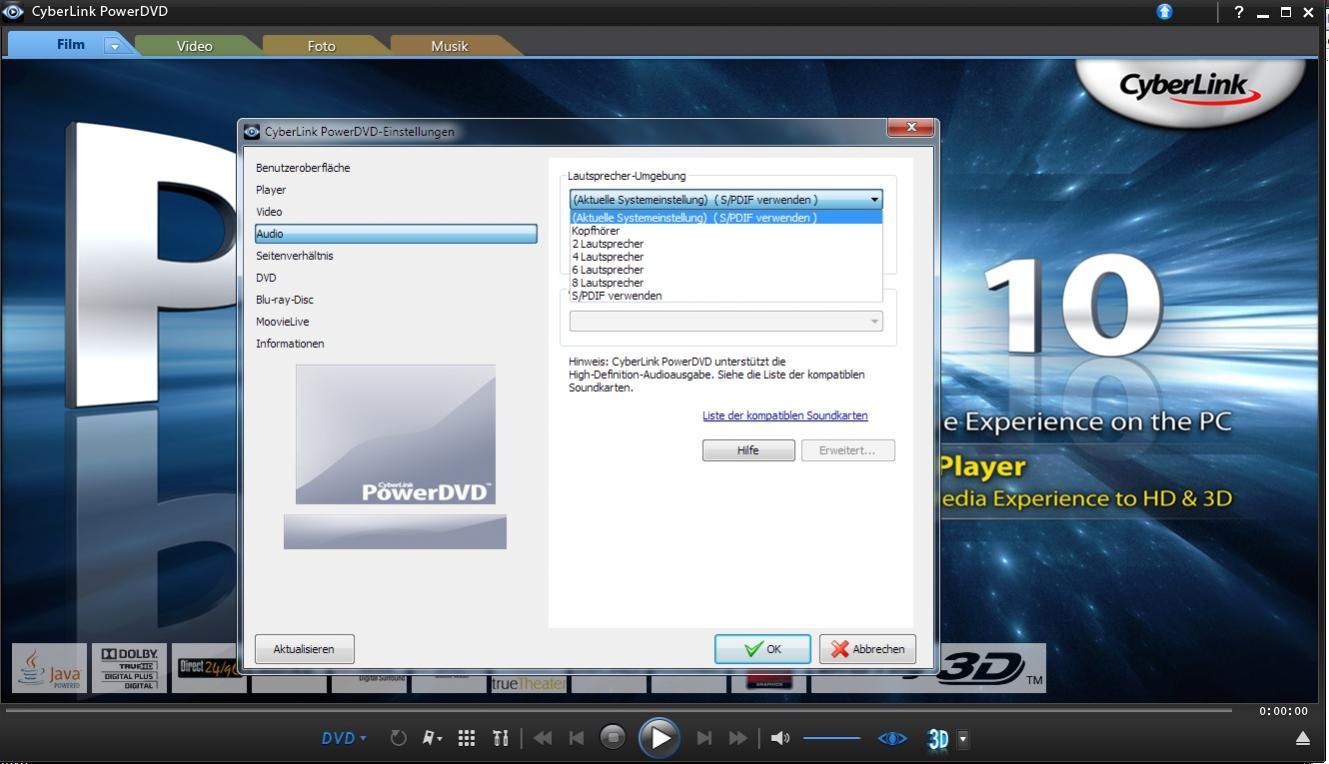Open the chapter grid thumbnails icon

[x=466, y=738]
